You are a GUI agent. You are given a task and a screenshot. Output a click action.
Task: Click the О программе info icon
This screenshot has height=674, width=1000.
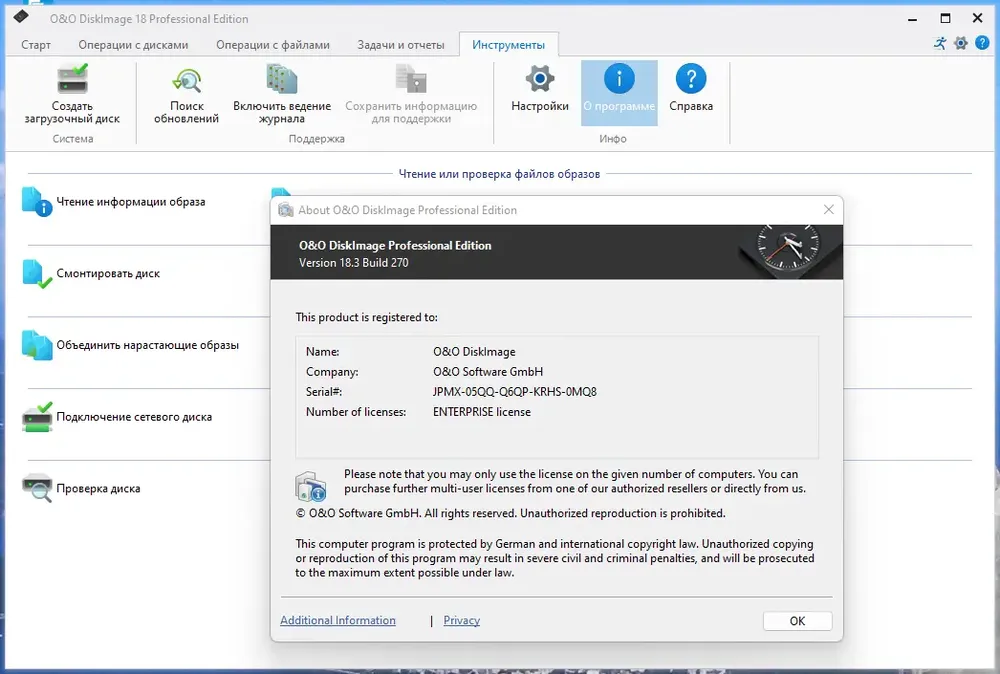(619, 79)
